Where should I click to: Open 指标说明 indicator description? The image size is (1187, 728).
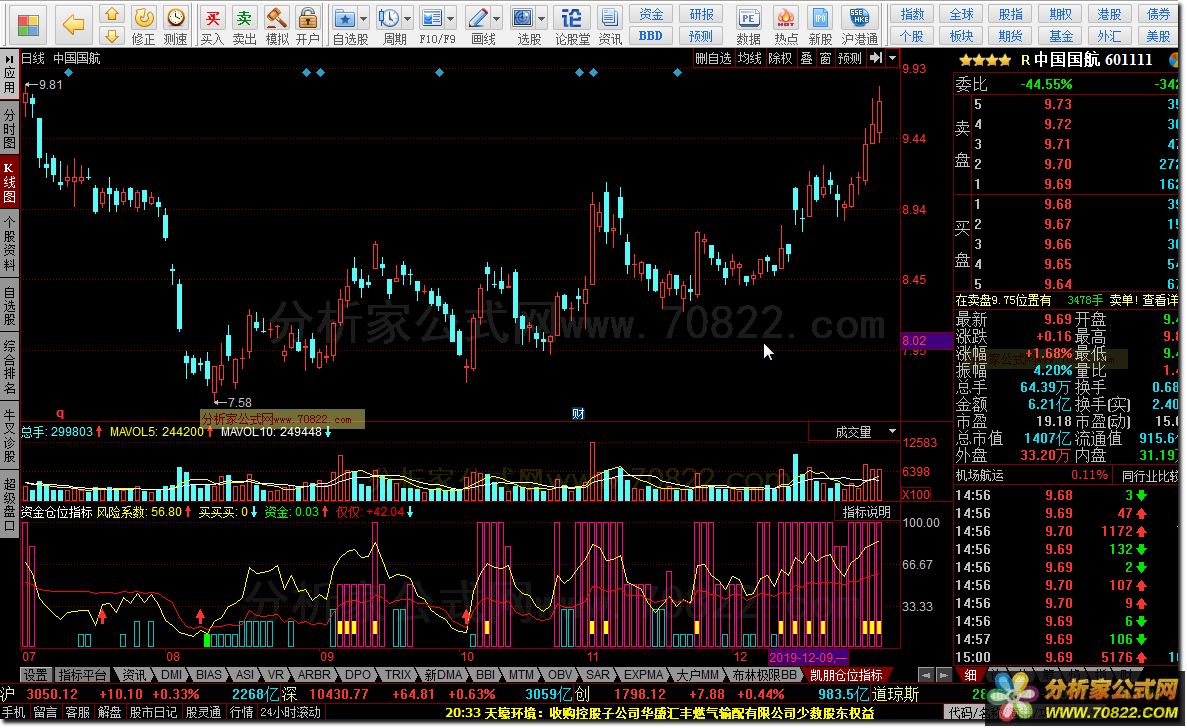pyautogui.click(x=866, y=512)
